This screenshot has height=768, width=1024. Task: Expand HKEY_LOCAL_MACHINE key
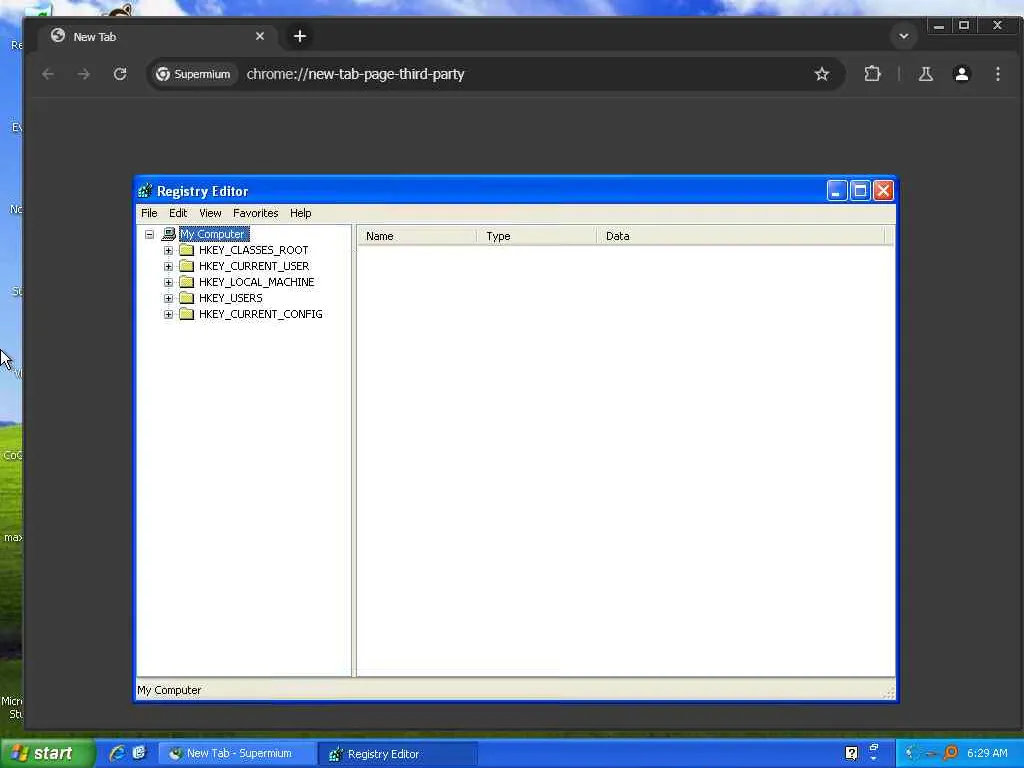(168, 282)
